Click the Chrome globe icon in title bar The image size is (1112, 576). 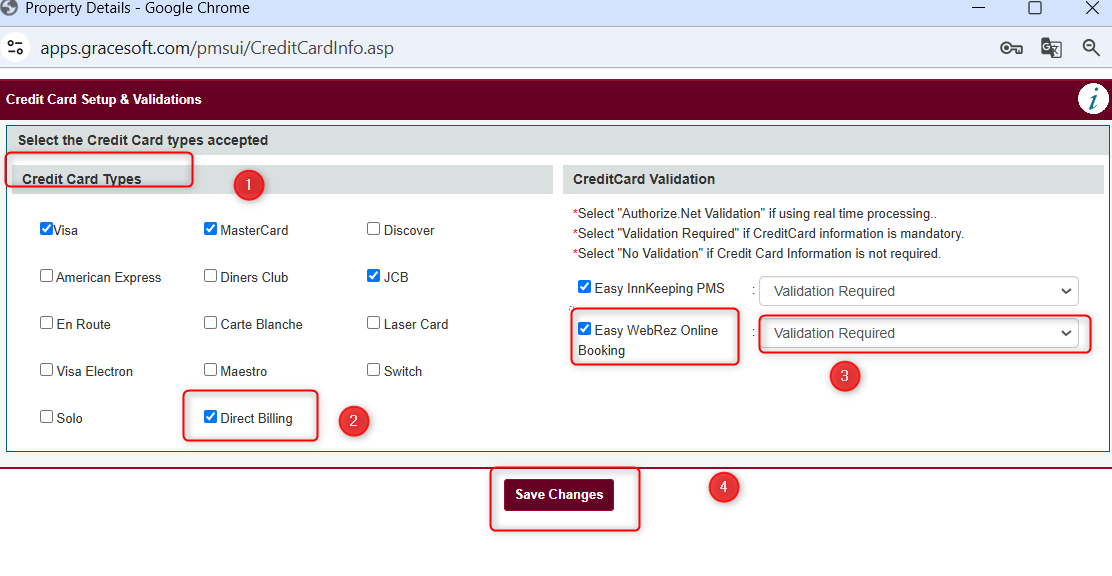pos(10,8)
